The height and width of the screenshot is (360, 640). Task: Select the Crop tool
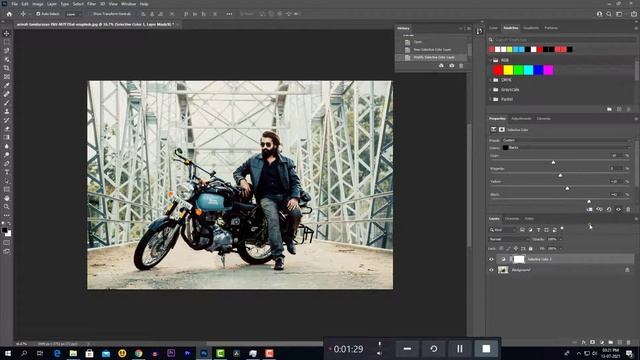(7, 68)
